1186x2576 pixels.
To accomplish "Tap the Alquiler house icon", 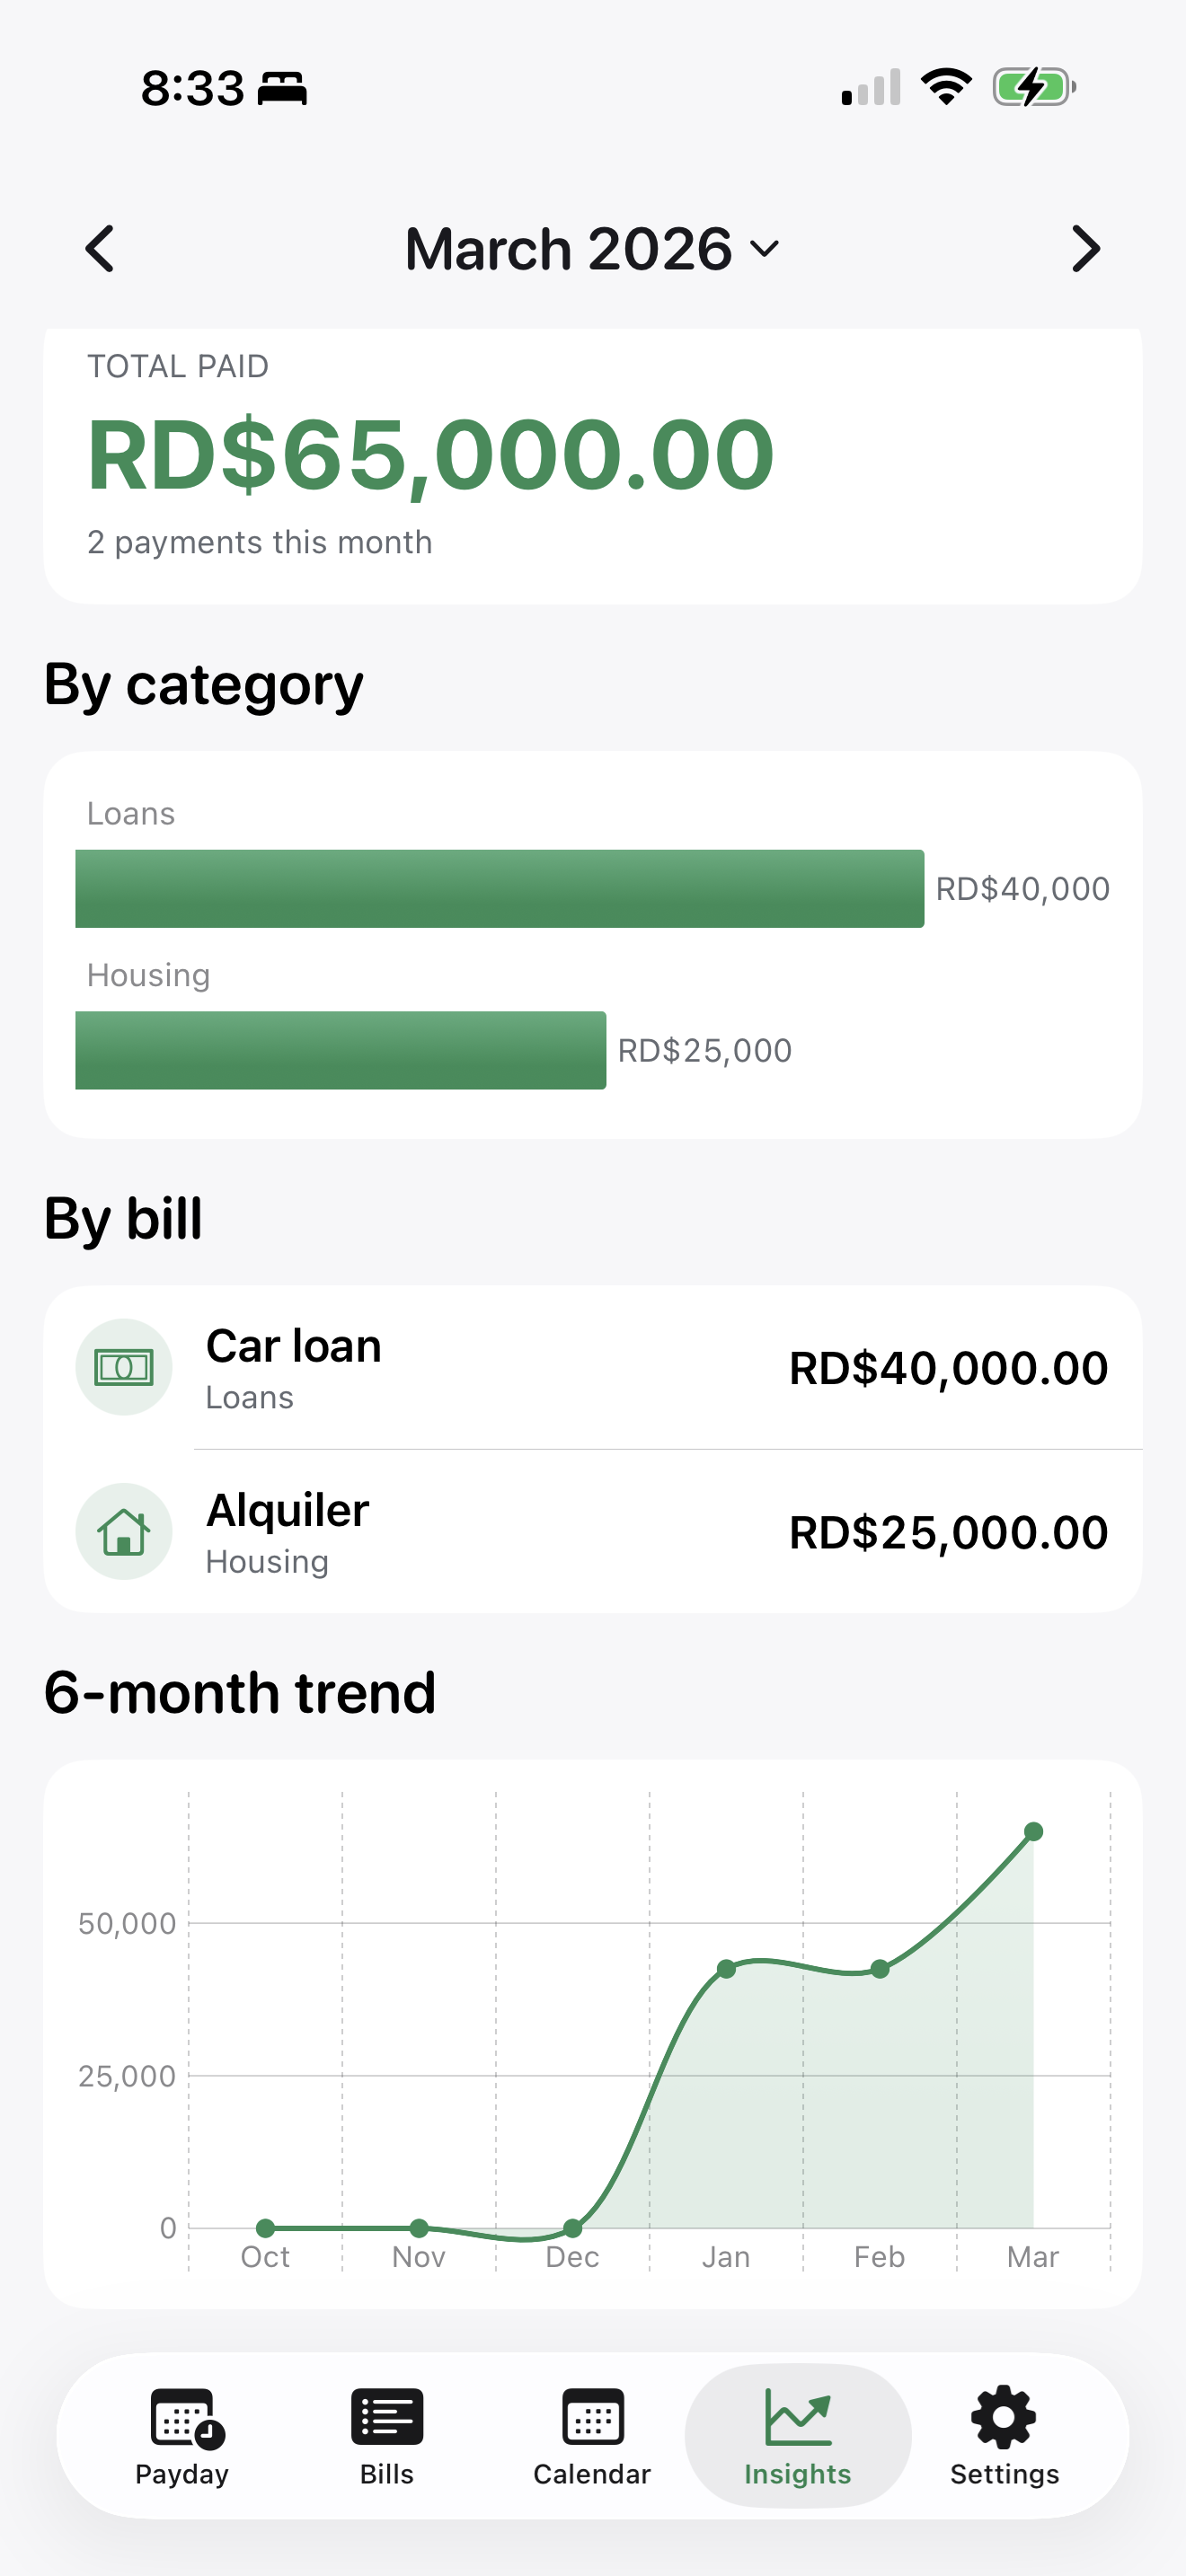I will pyautogui.click(x=124, y=1531).
